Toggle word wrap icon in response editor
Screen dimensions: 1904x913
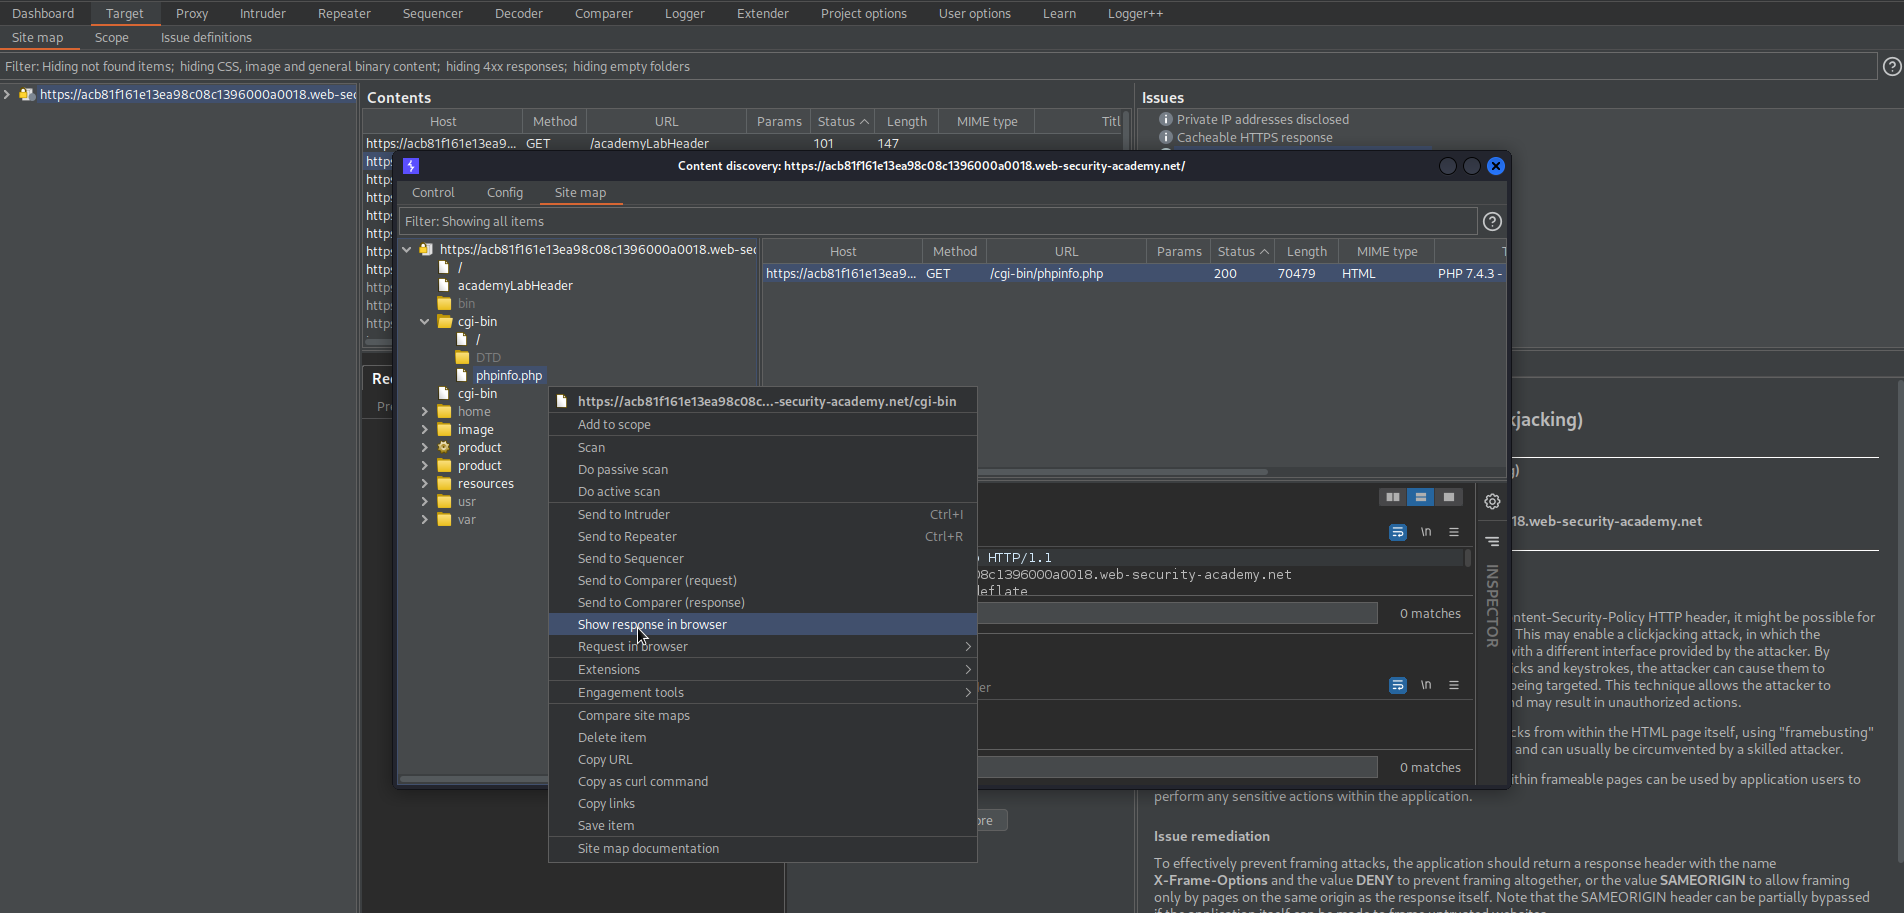1398,685
